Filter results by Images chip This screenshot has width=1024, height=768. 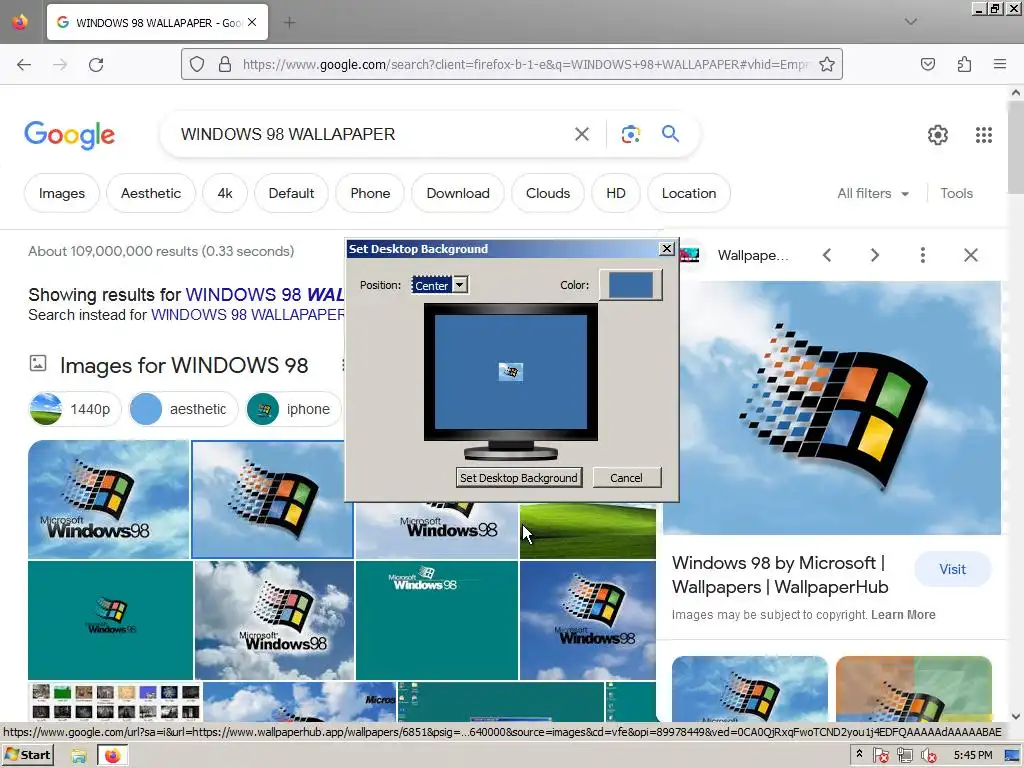[x=62, y=193]
